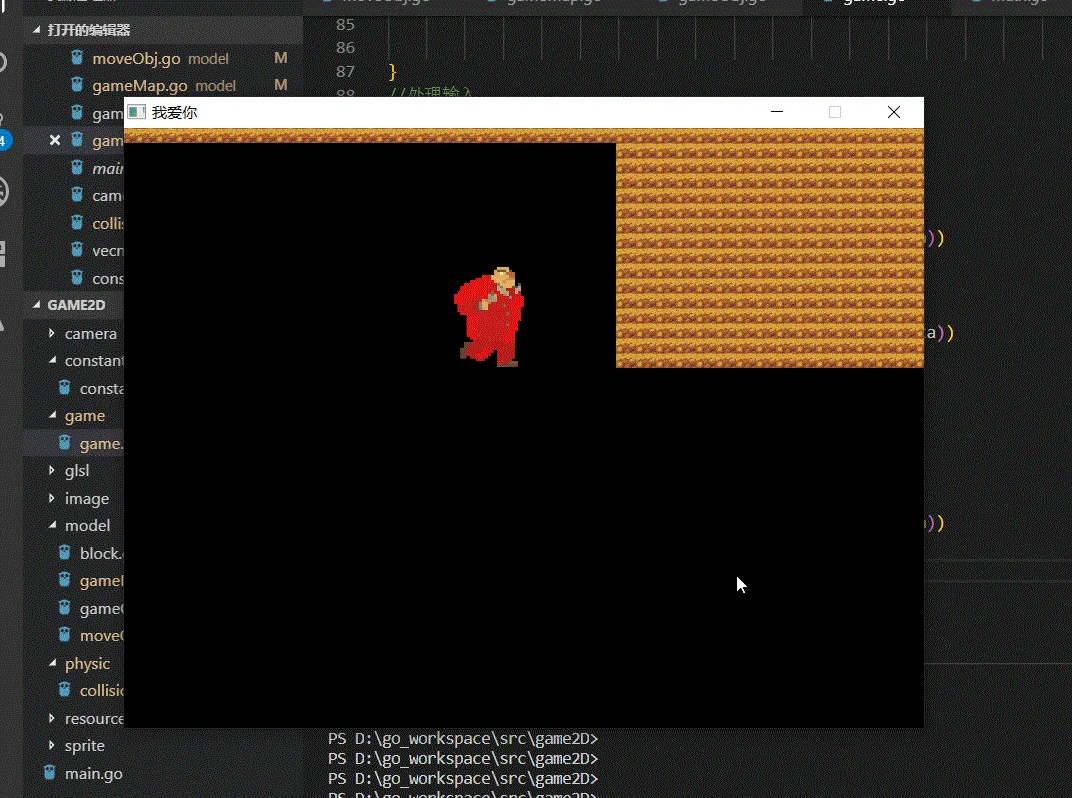The width and height of the screenshot is (1072, 798).
Task: Click the "model" path label beside moveObj.go
Action: click(x=208, y=59)
